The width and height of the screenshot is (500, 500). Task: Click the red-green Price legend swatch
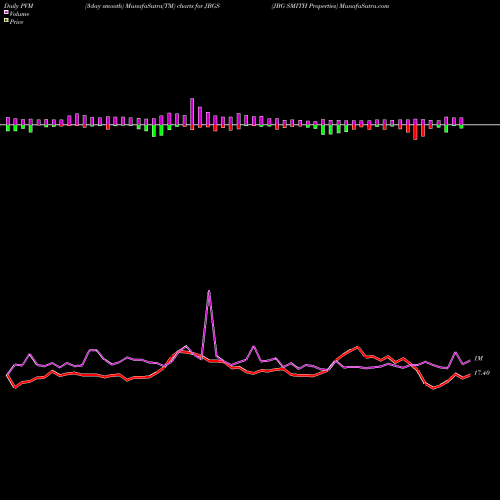6,20
